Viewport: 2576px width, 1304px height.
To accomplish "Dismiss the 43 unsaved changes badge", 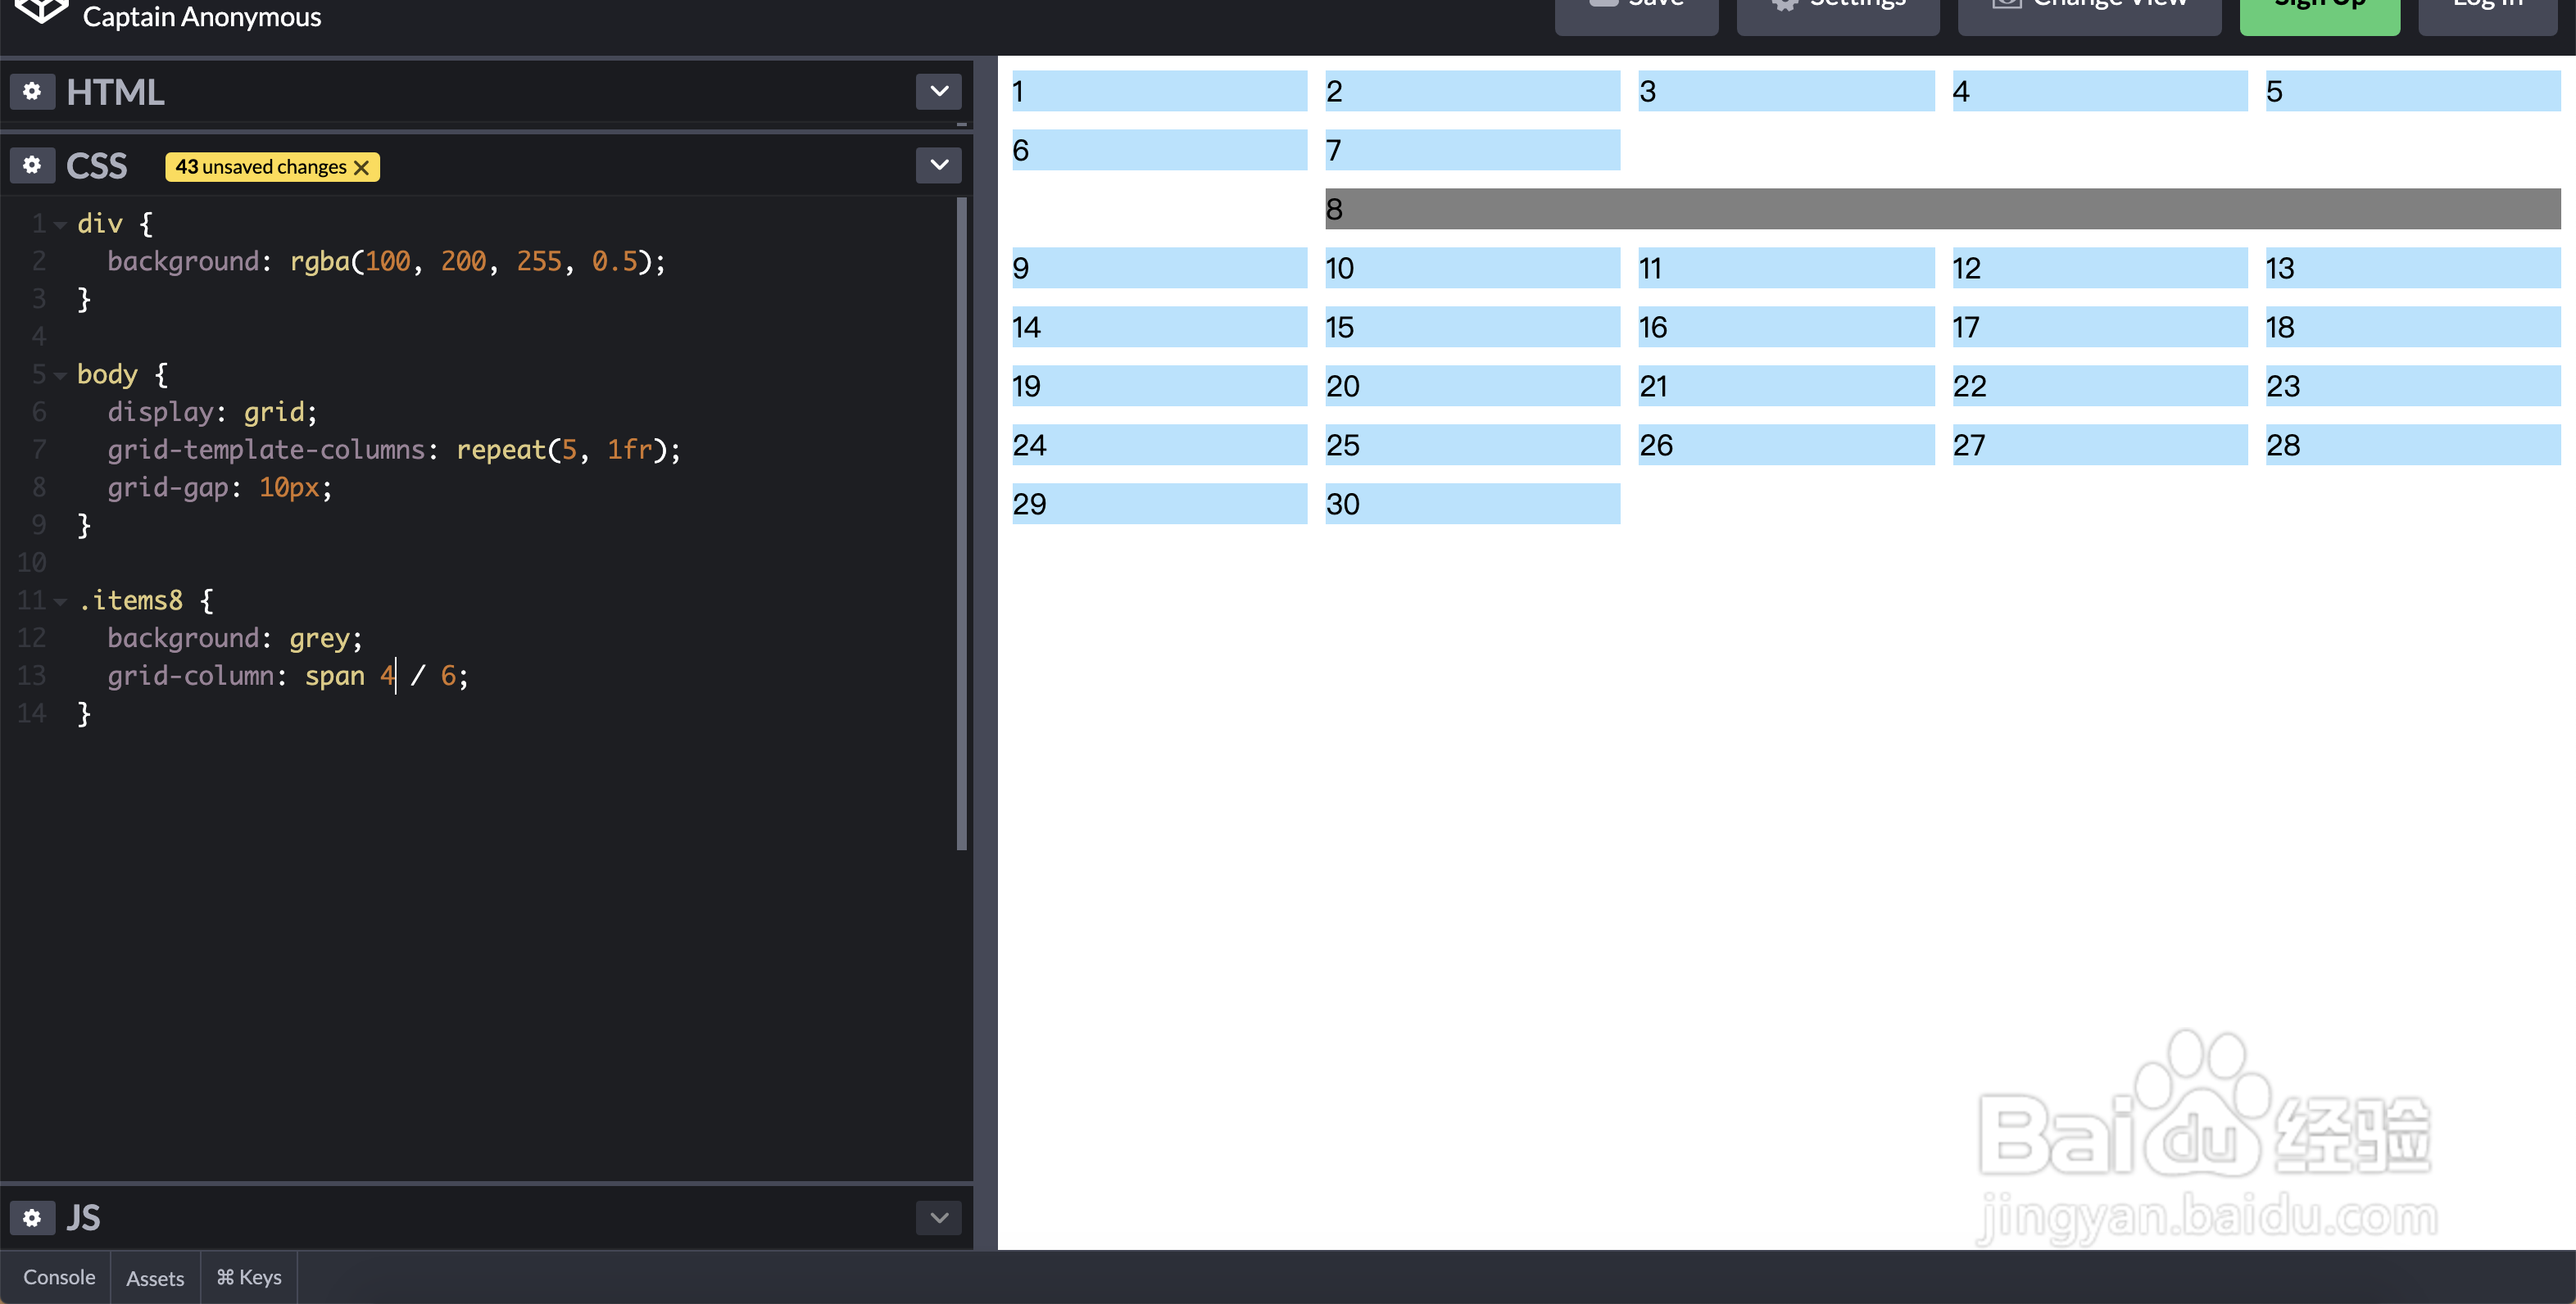I will (362, 167).
